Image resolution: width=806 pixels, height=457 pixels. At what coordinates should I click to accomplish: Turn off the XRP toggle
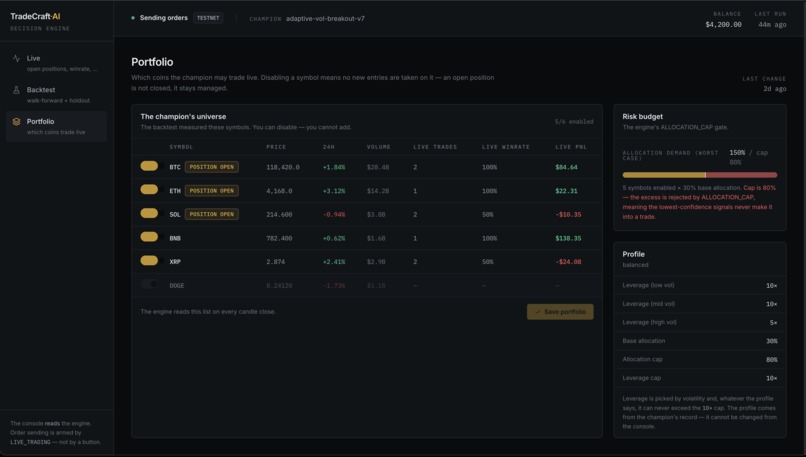150,261
